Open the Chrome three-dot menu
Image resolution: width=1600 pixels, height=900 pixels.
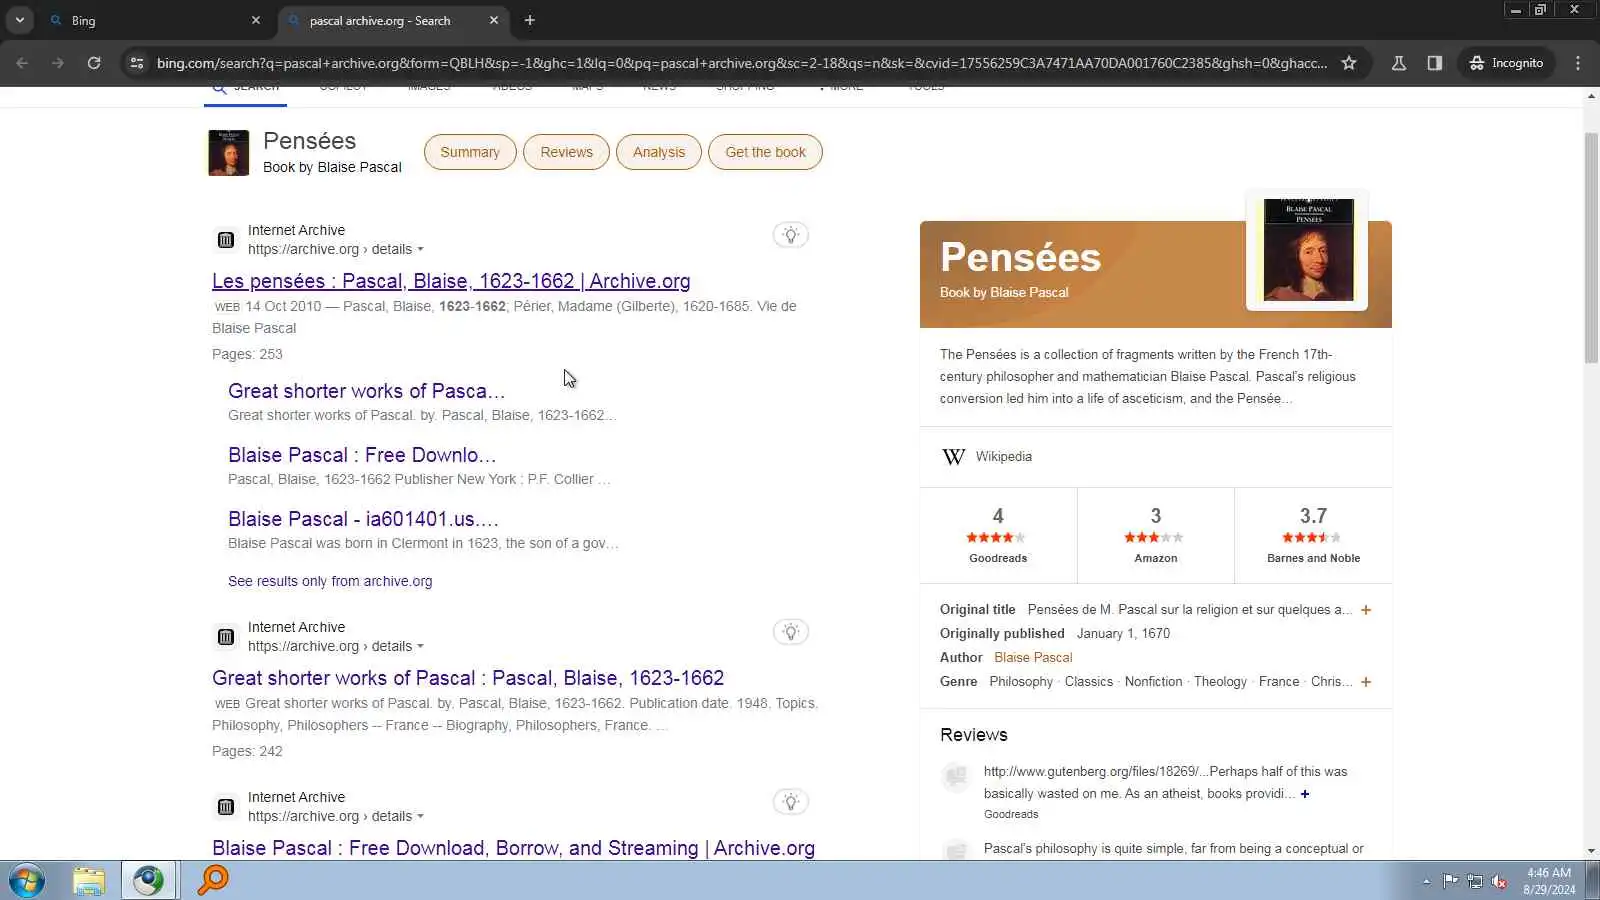point(1578,63)
